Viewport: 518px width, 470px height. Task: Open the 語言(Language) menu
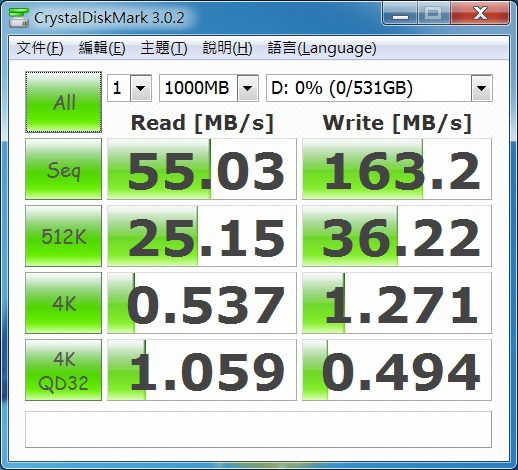322,48
